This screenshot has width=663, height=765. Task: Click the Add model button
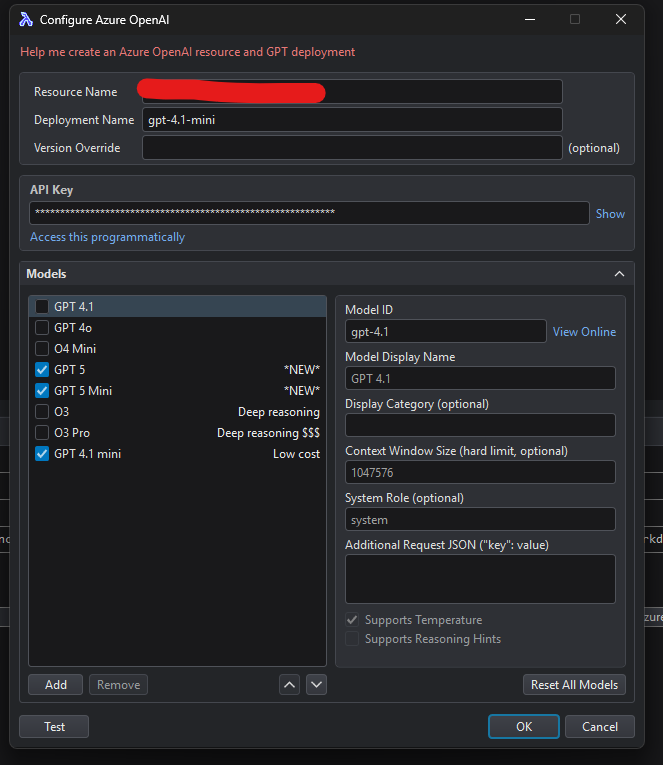56,684
